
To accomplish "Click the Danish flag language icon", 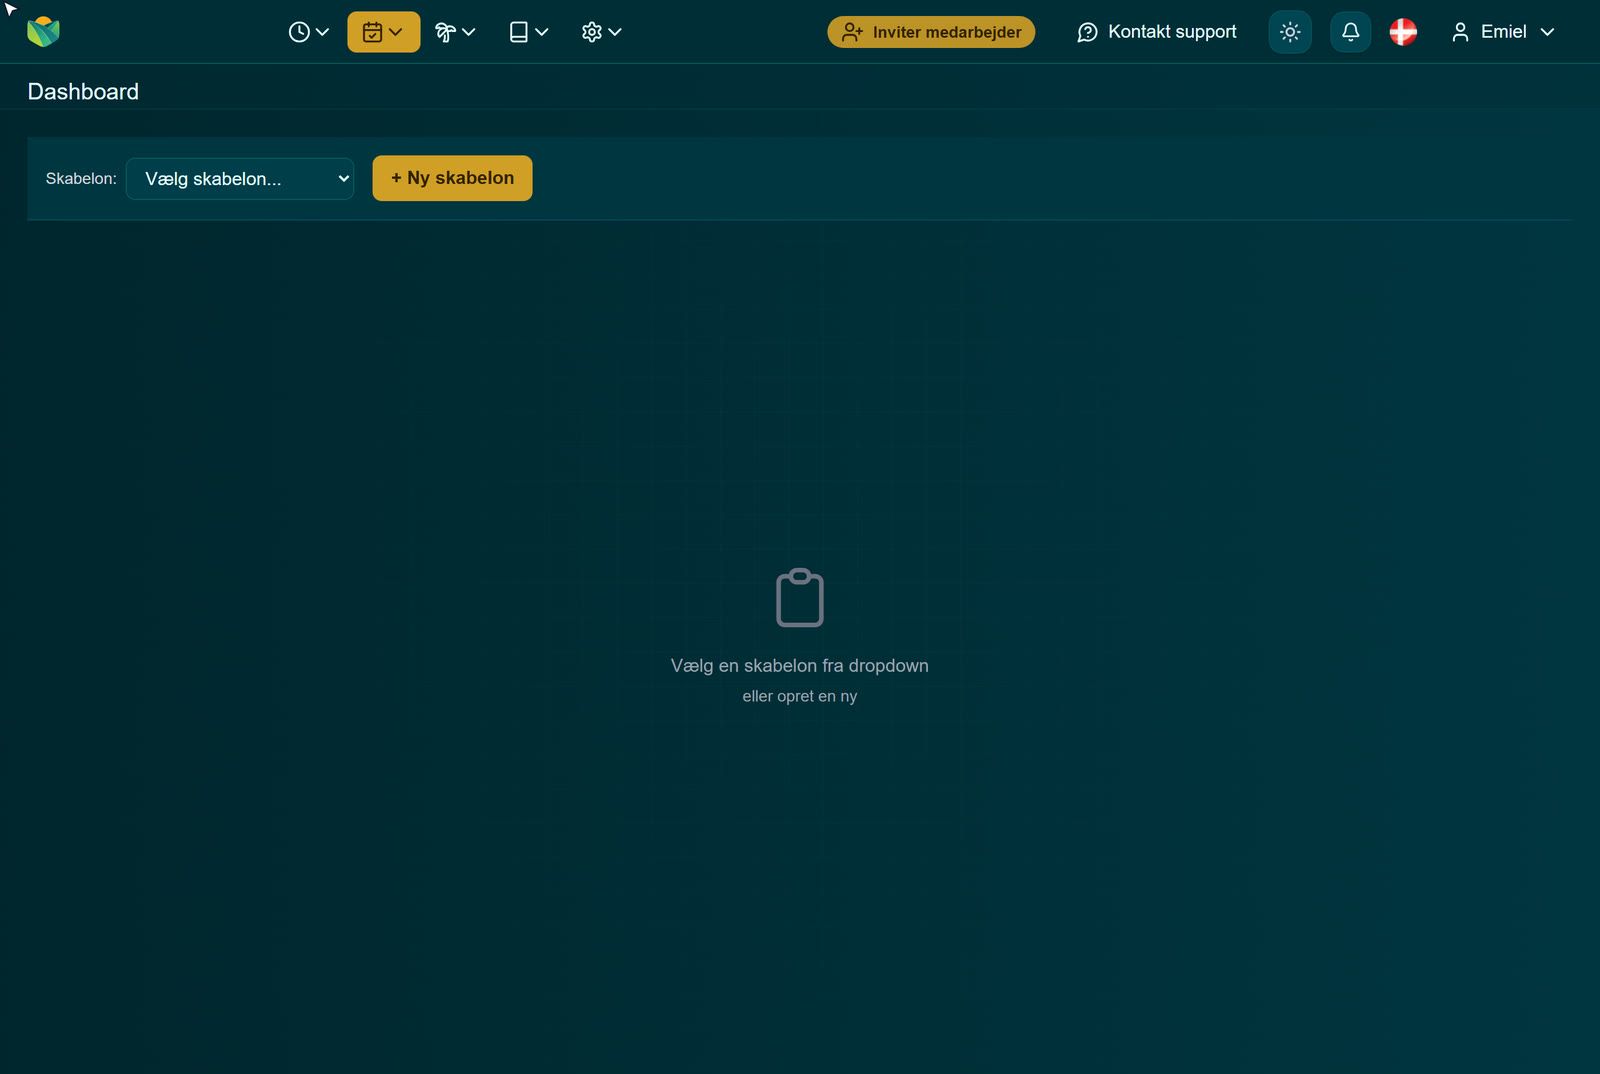I will coord(1403,32).
